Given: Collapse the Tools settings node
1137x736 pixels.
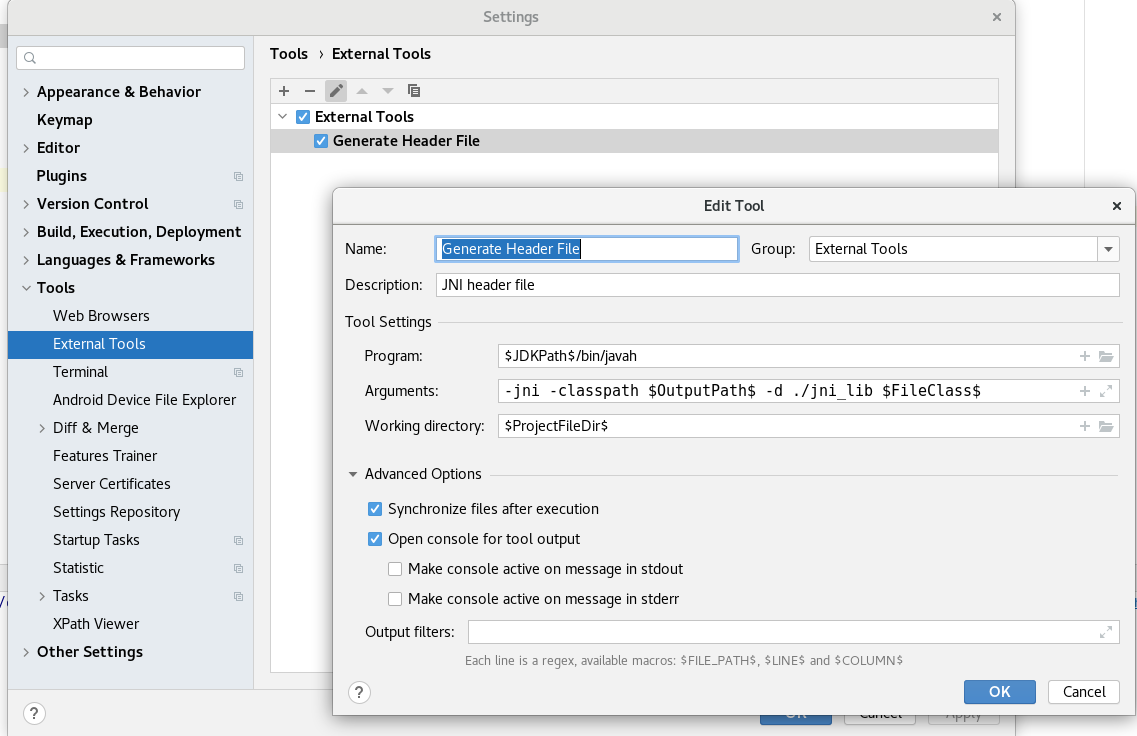Looking at the screenshot, I should (x=26, y=288).
